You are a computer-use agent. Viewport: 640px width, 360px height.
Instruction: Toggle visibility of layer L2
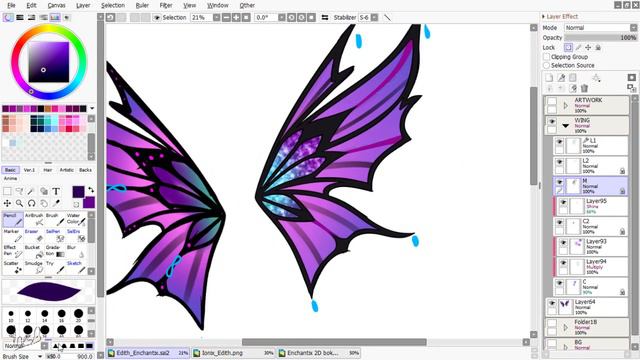[x=559, y=162]
